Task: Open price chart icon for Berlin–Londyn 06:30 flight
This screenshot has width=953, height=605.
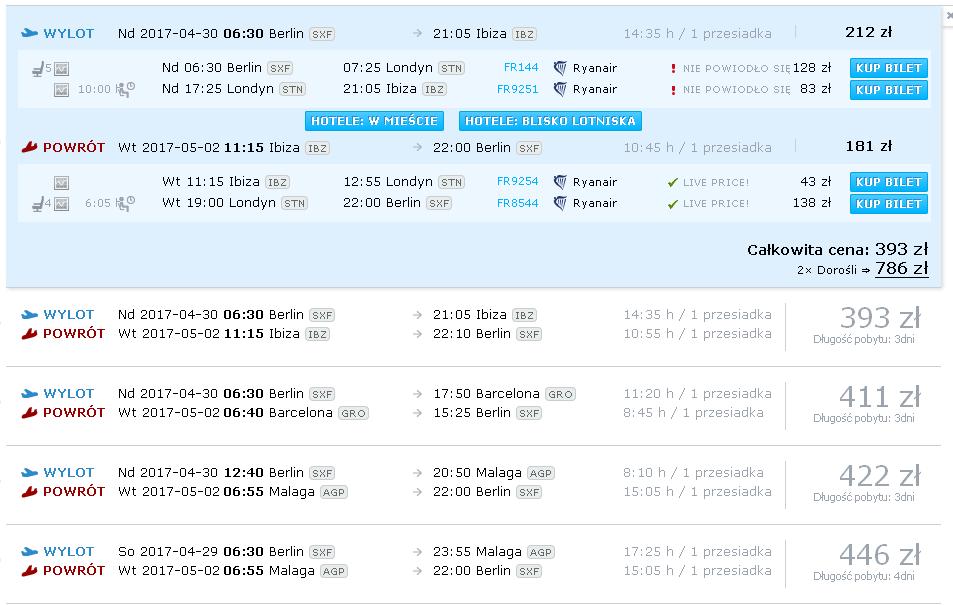Action: coord(61,69)
